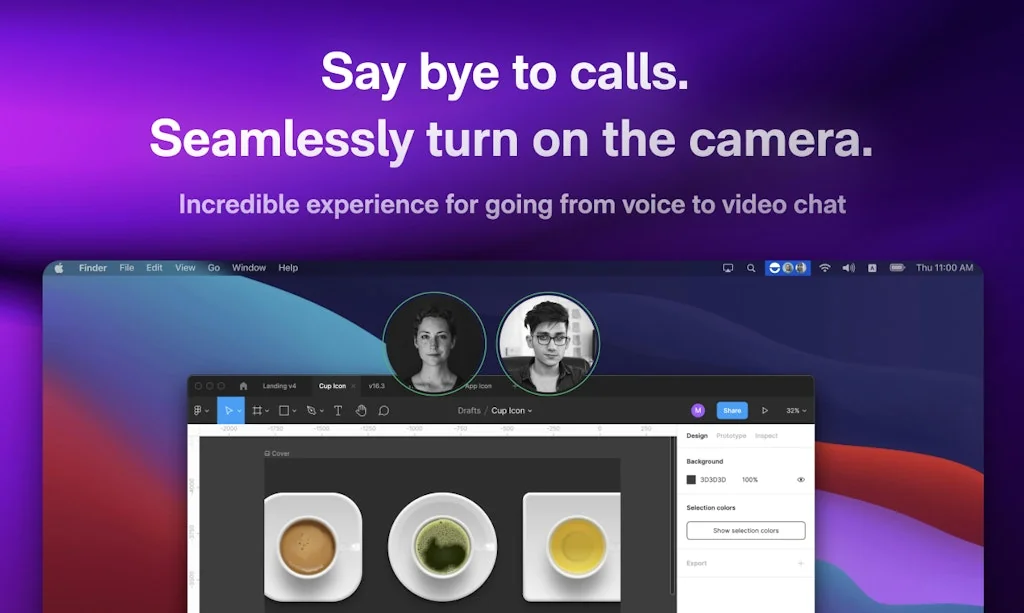Viewport: 1024px width, 613px height.
Task: Select the Hand tool
Action: click(x=363, y=410)
